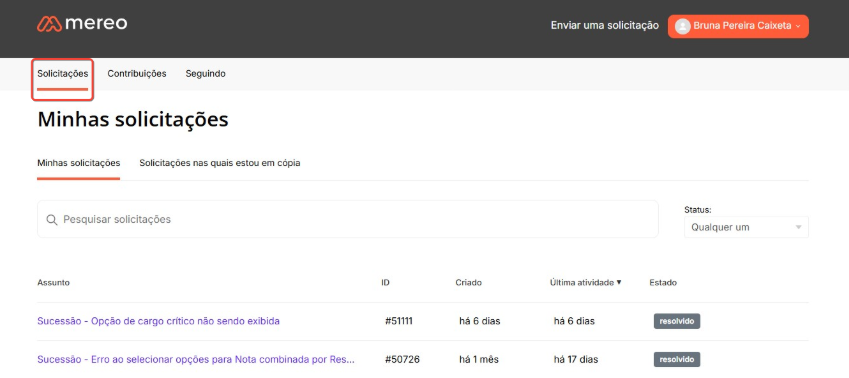Open request Sucessão - Opção de cargo crítico
This screenshot has height=378, width=849.
coord(158,321)
